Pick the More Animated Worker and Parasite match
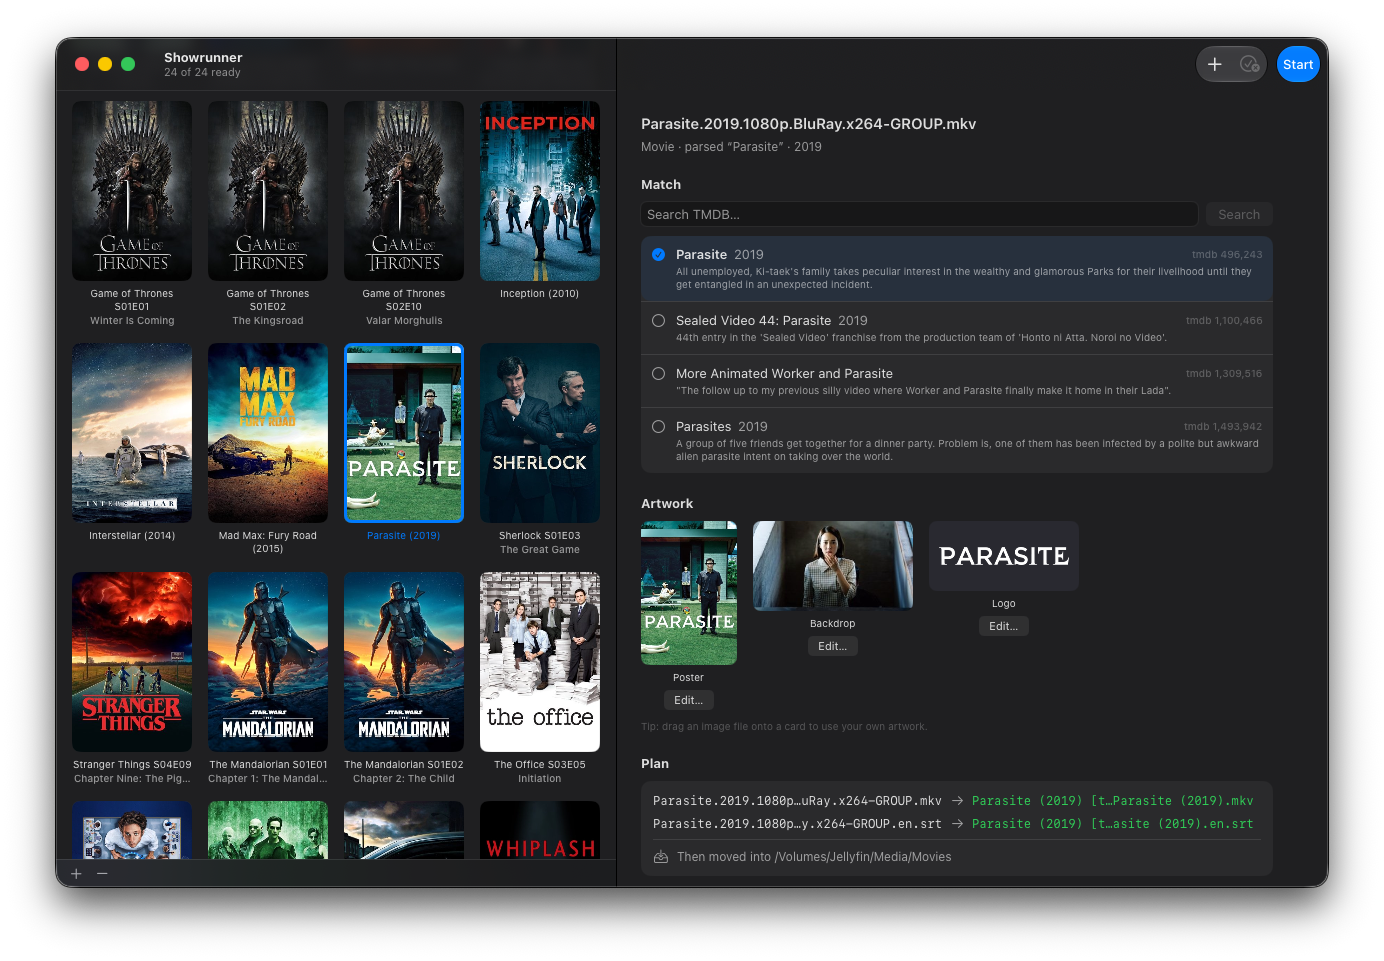This screenshot has height=961, width=1384. [957, 381]
